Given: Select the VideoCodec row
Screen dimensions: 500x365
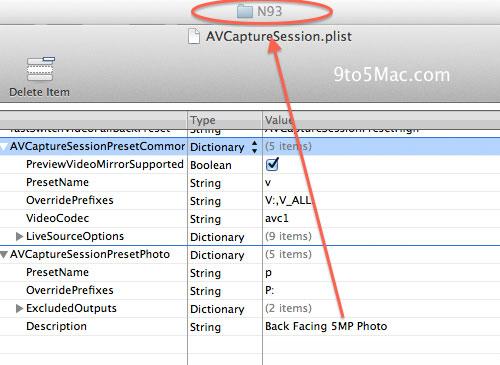Looking at the screenshot, I should click(250, 219).
